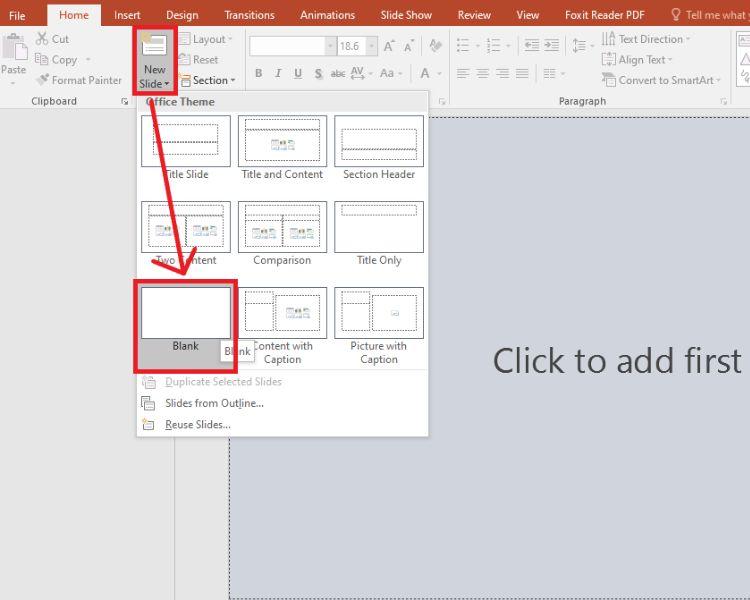
Task: Switch to the Insert tab
Action: 127,15
